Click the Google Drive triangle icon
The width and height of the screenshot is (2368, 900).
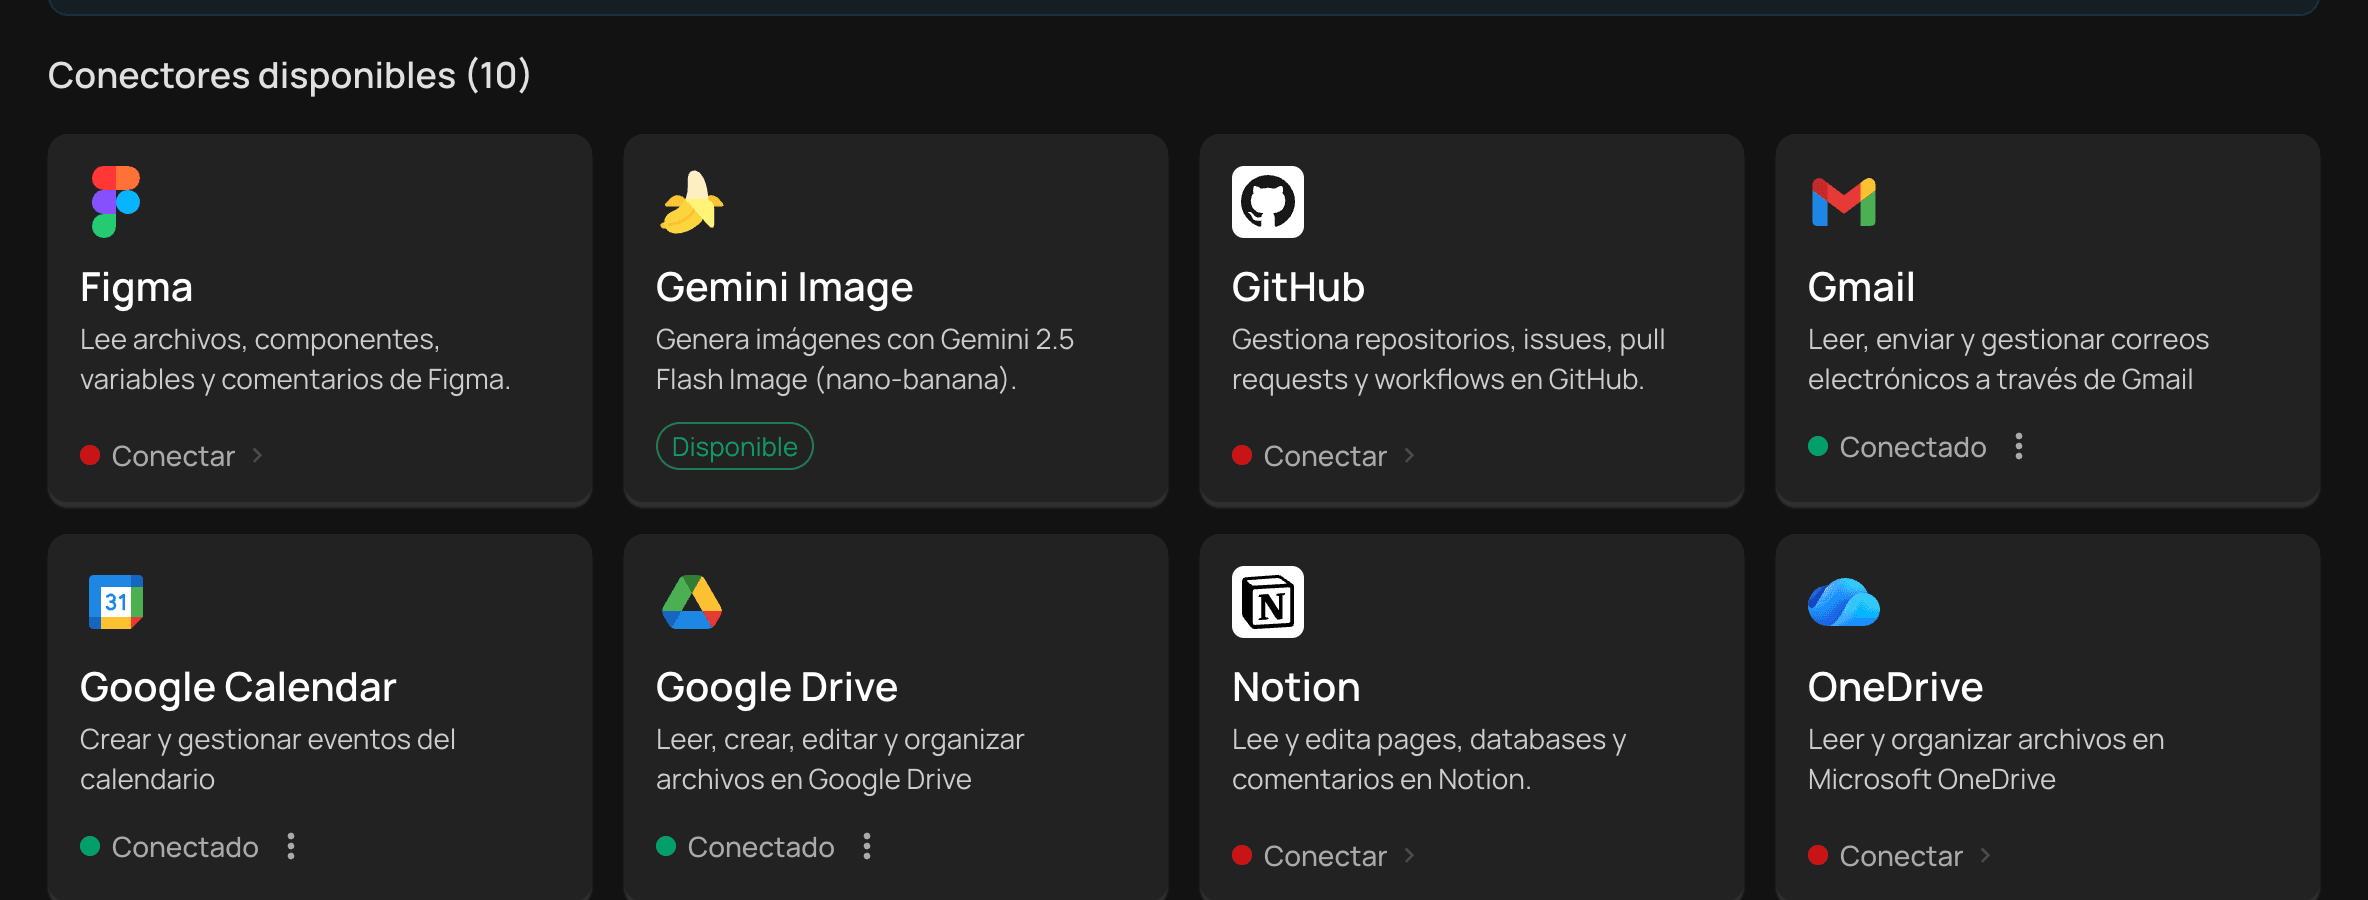(x=692, y=602)
